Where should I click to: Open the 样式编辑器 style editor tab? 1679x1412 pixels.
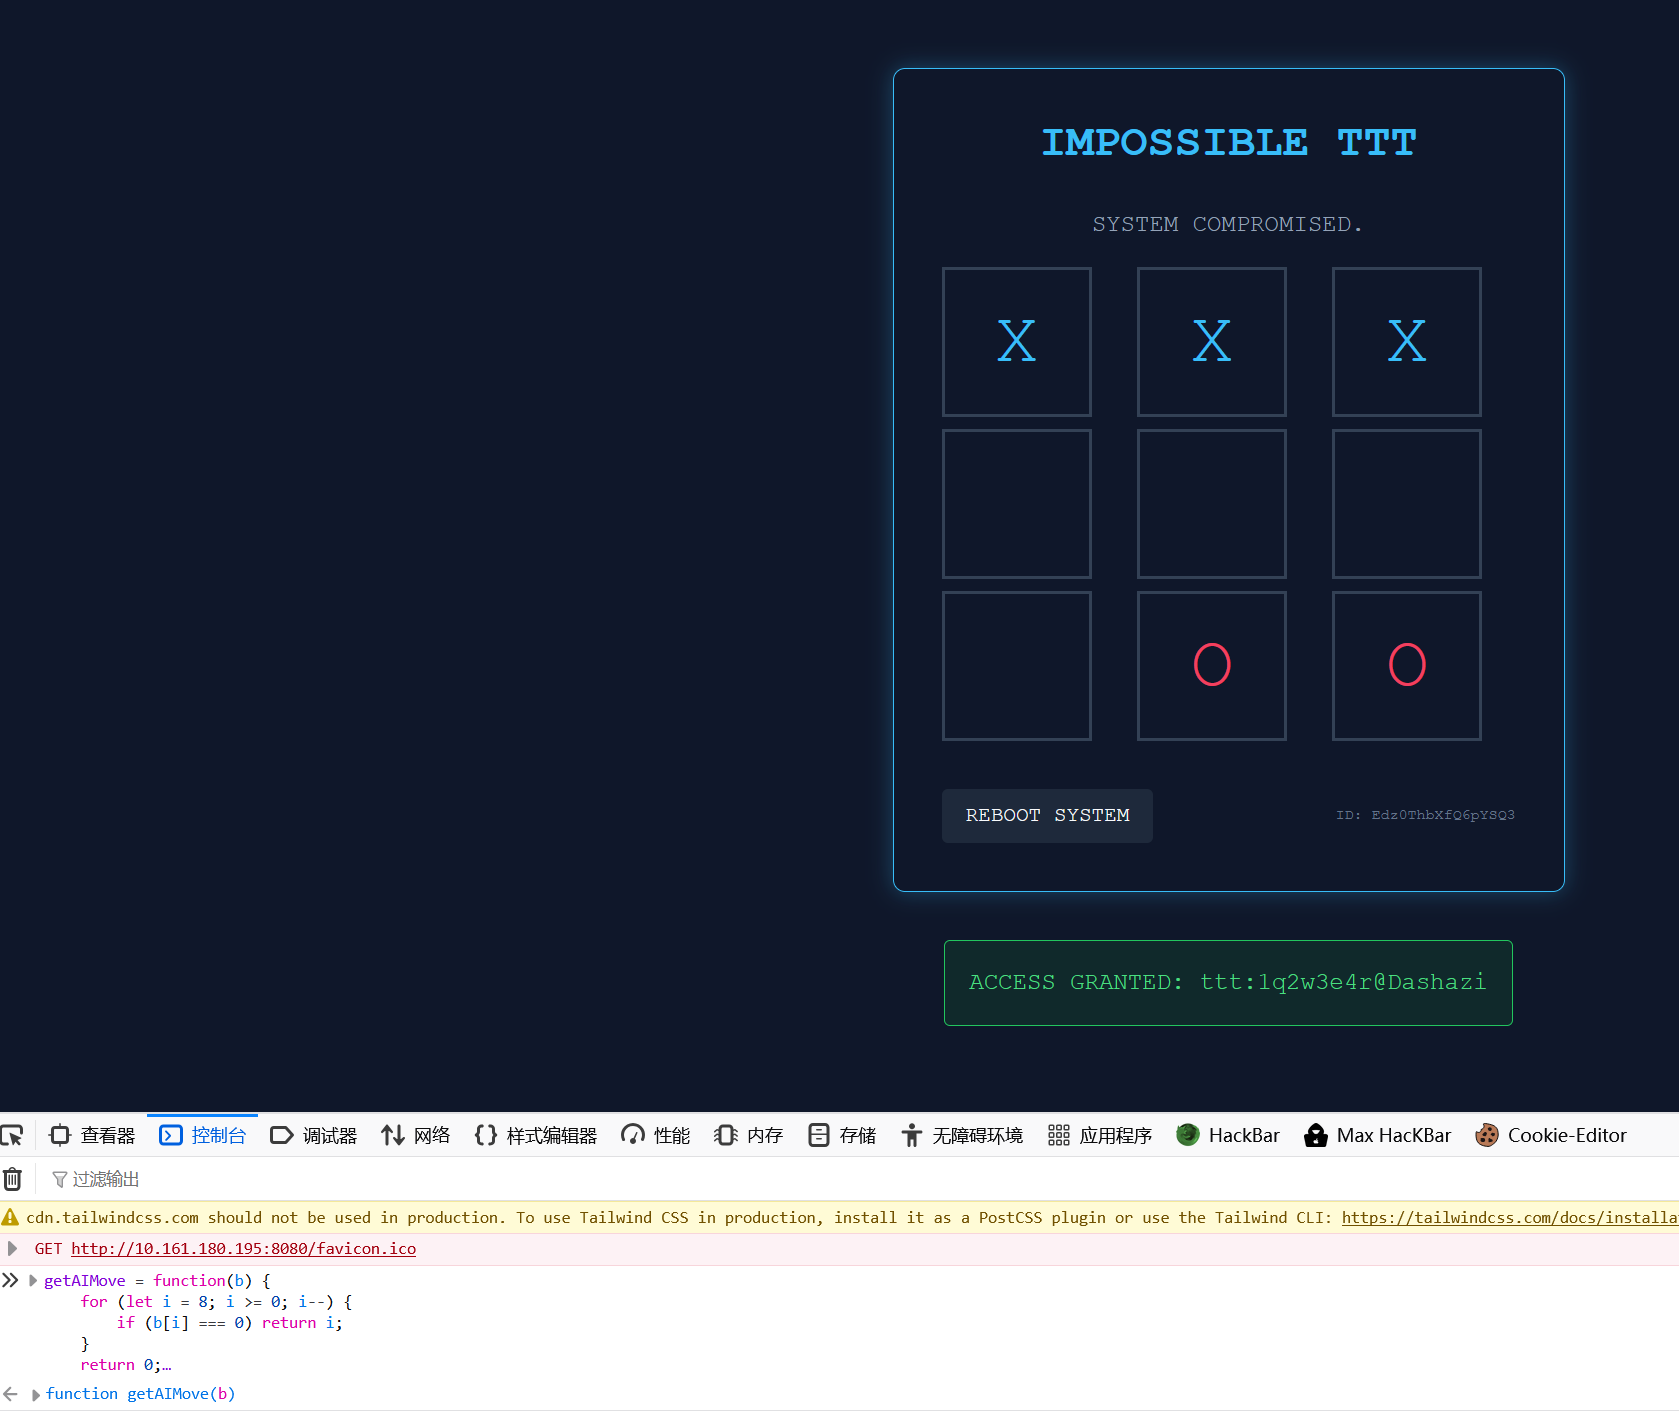click(535, 1135)
